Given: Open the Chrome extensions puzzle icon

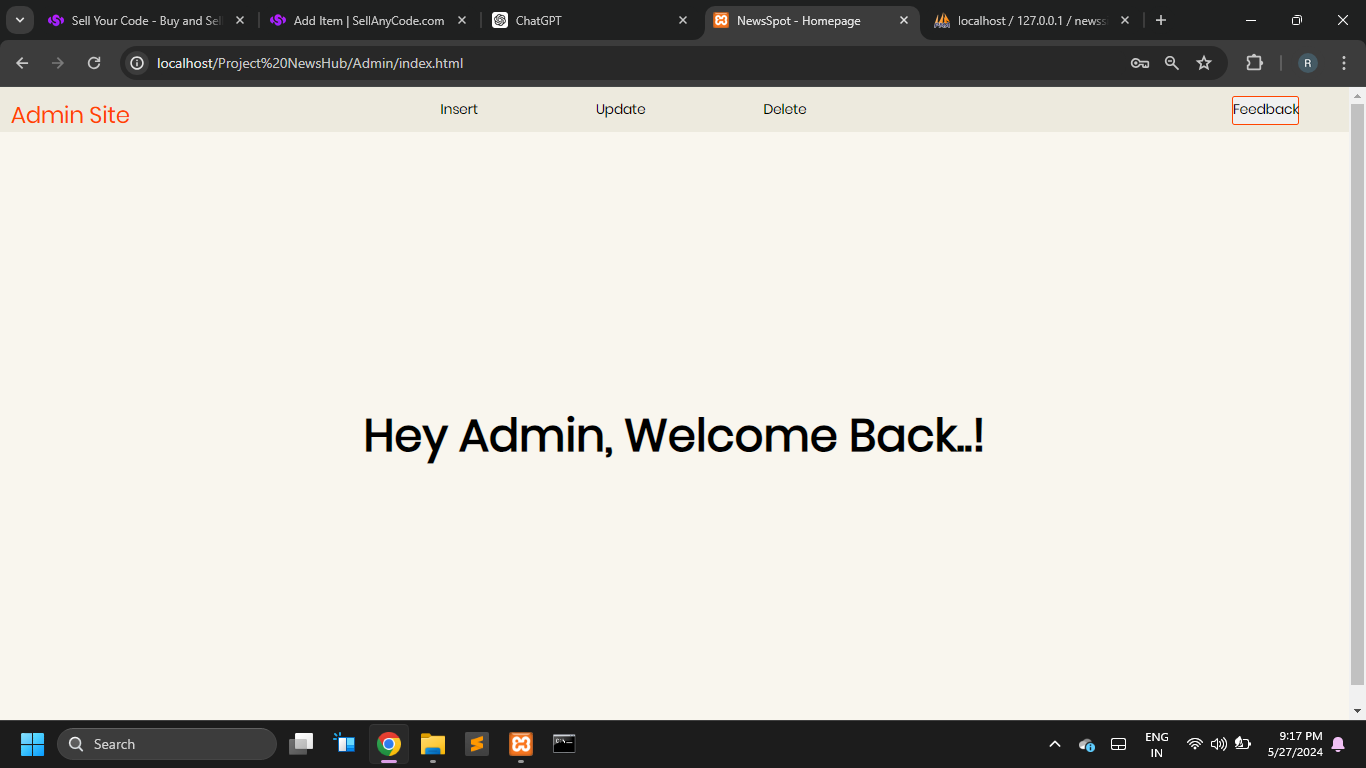Looking at the screenshot, I should (1254, 63).
